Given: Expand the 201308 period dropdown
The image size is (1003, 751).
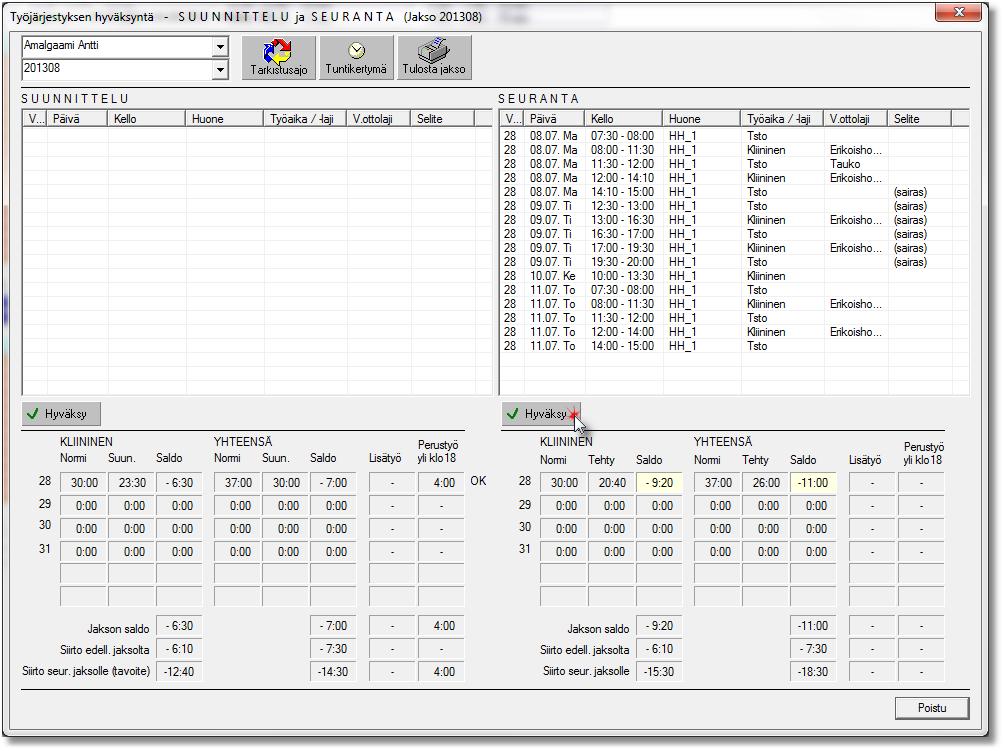Looking at the screenshot, I should [x=220, y=69].
